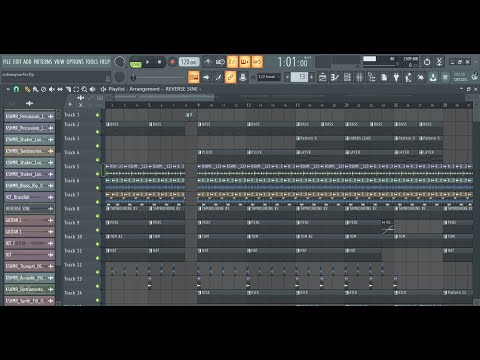Open the TOOLS menu
This screenshot has width=480, height=360.
[92, 62]
